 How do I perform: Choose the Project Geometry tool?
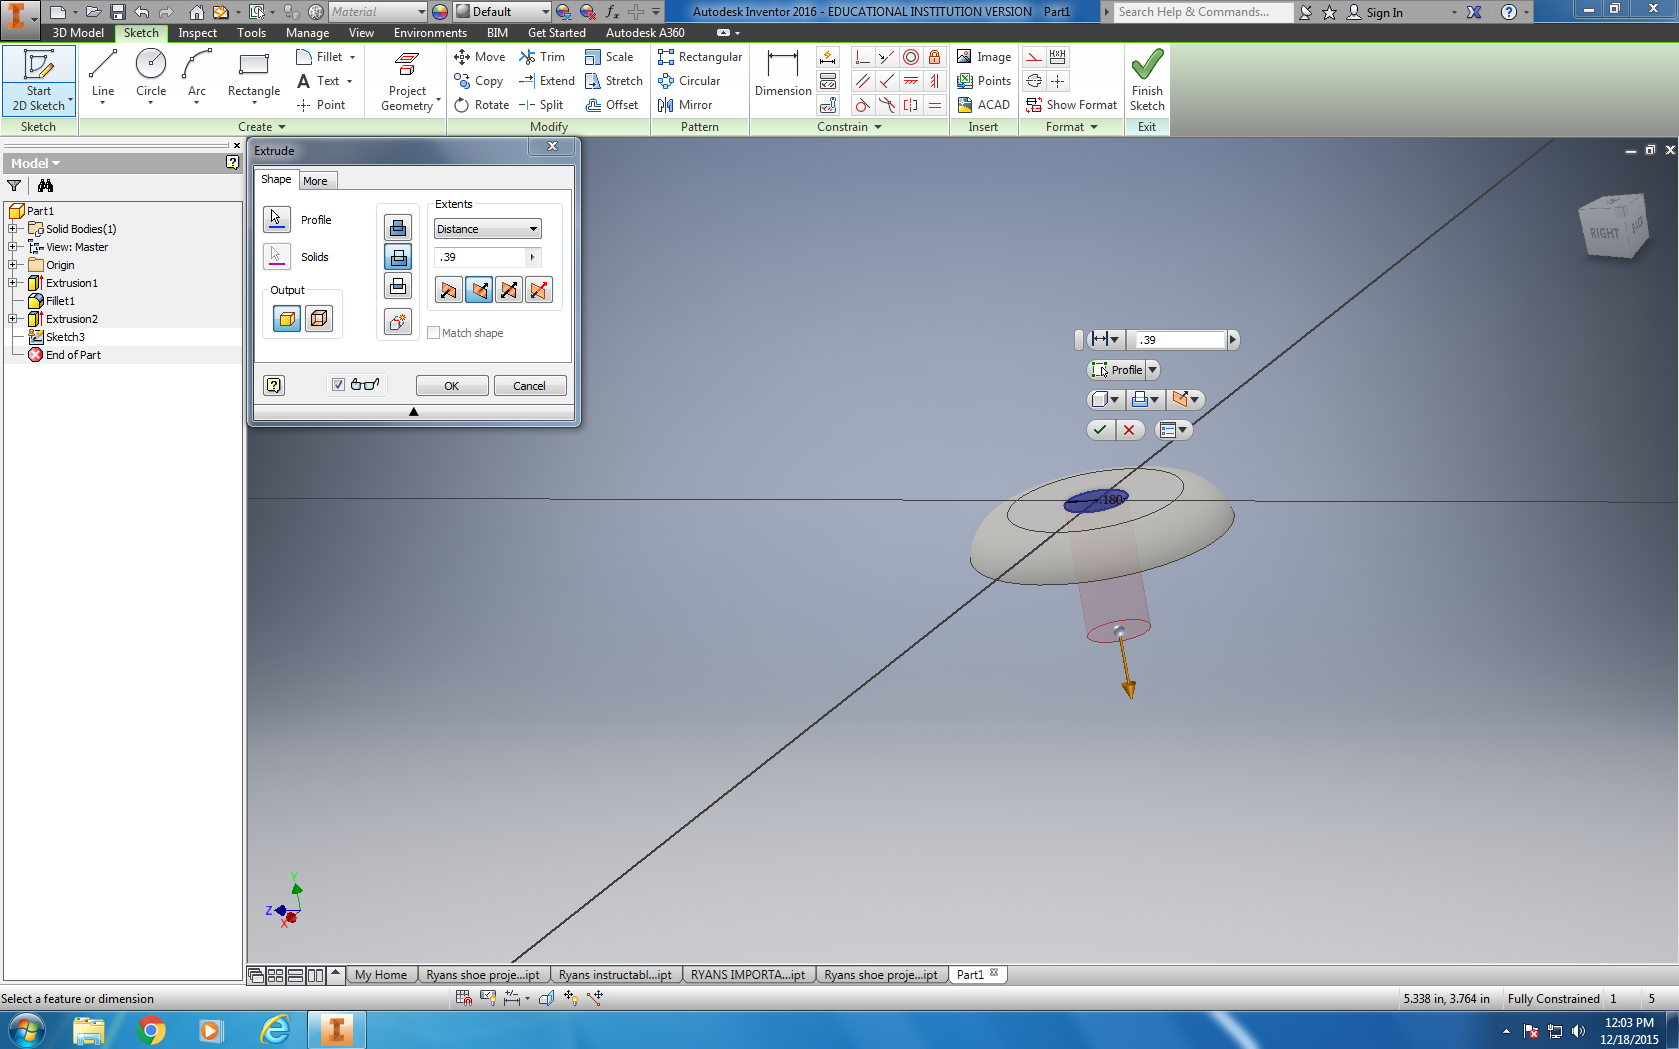(407, 80)
